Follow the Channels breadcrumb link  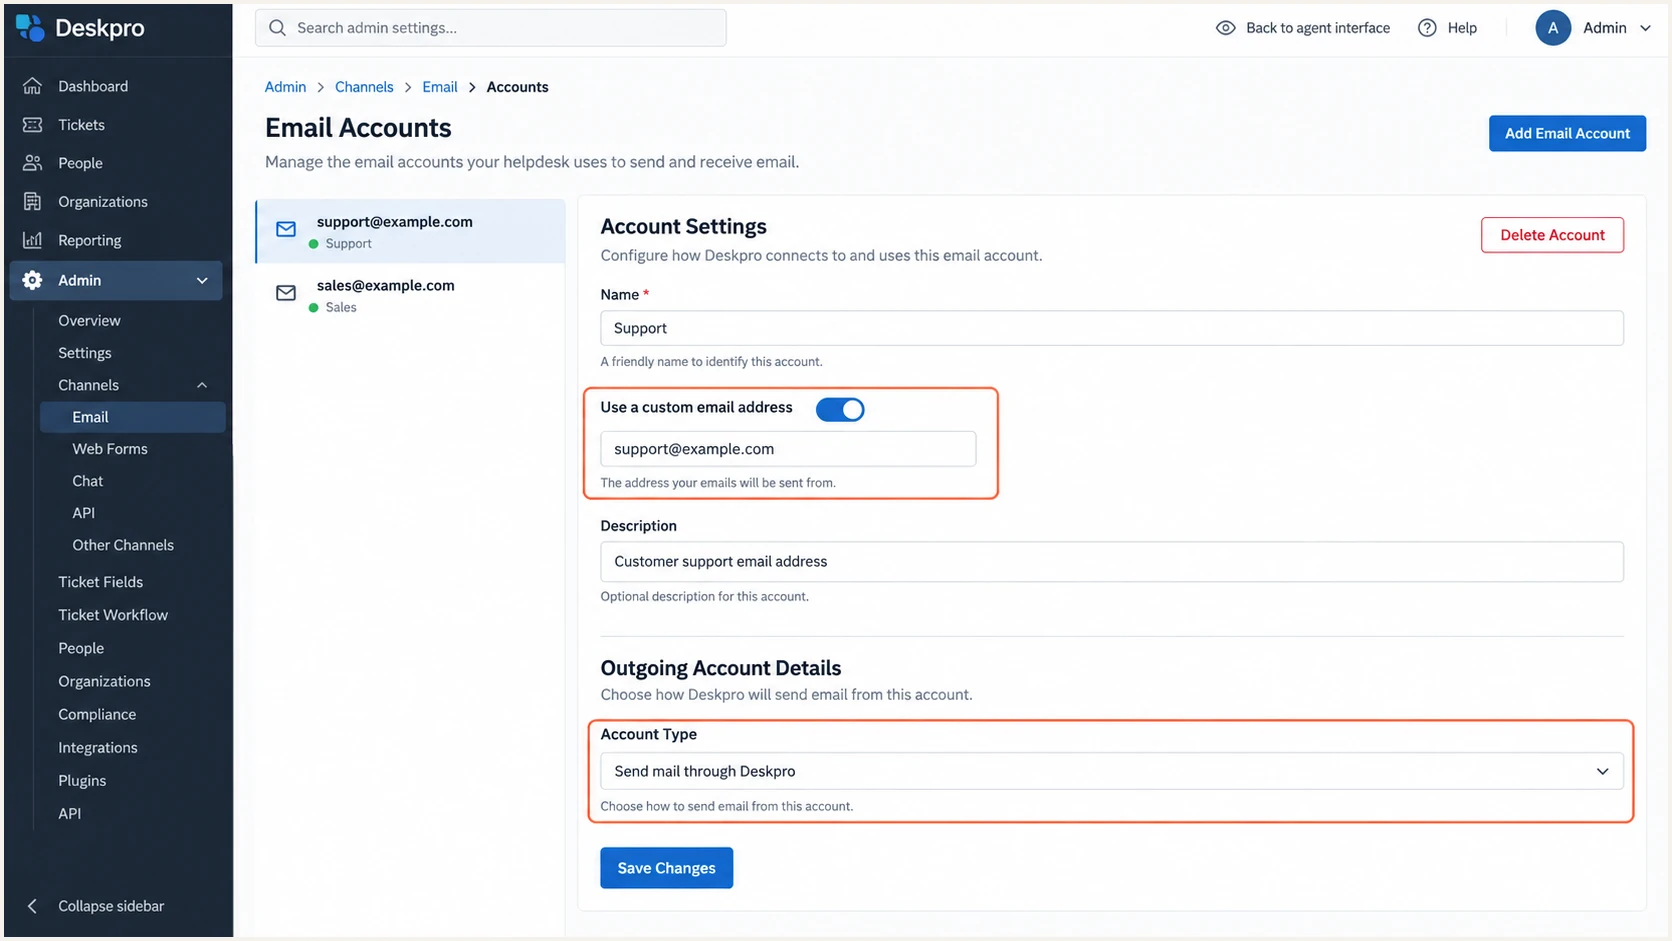point(364,87)
